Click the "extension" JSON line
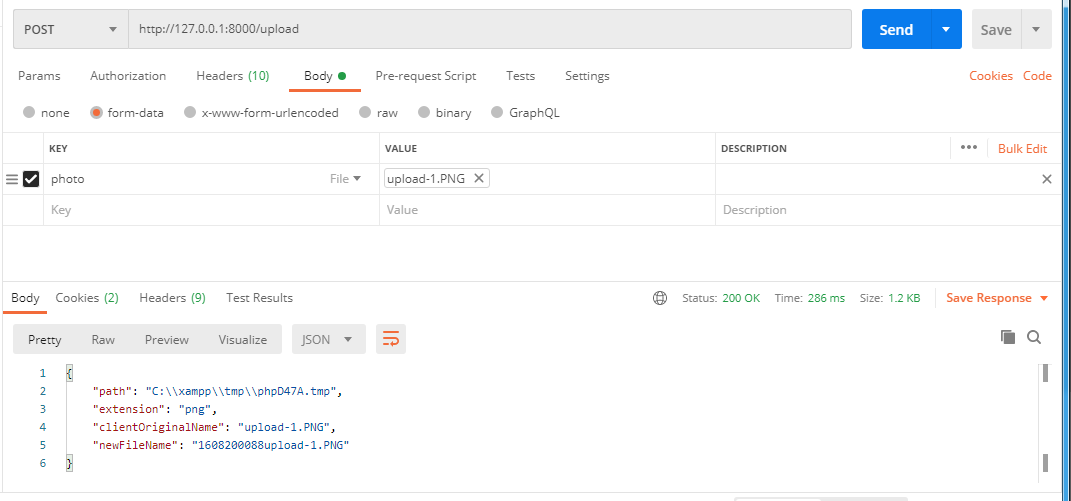 pos(154,409)
